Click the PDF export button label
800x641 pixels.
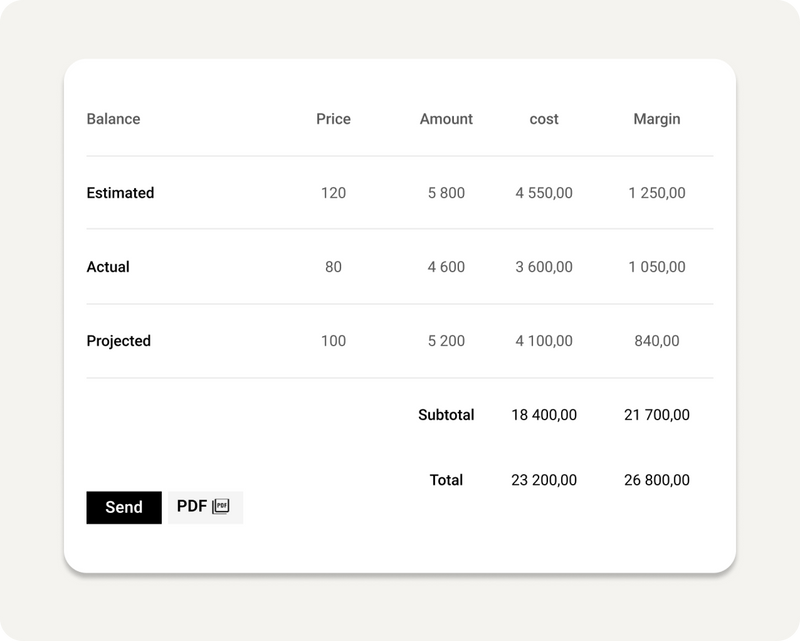click(x=191, y=506)
